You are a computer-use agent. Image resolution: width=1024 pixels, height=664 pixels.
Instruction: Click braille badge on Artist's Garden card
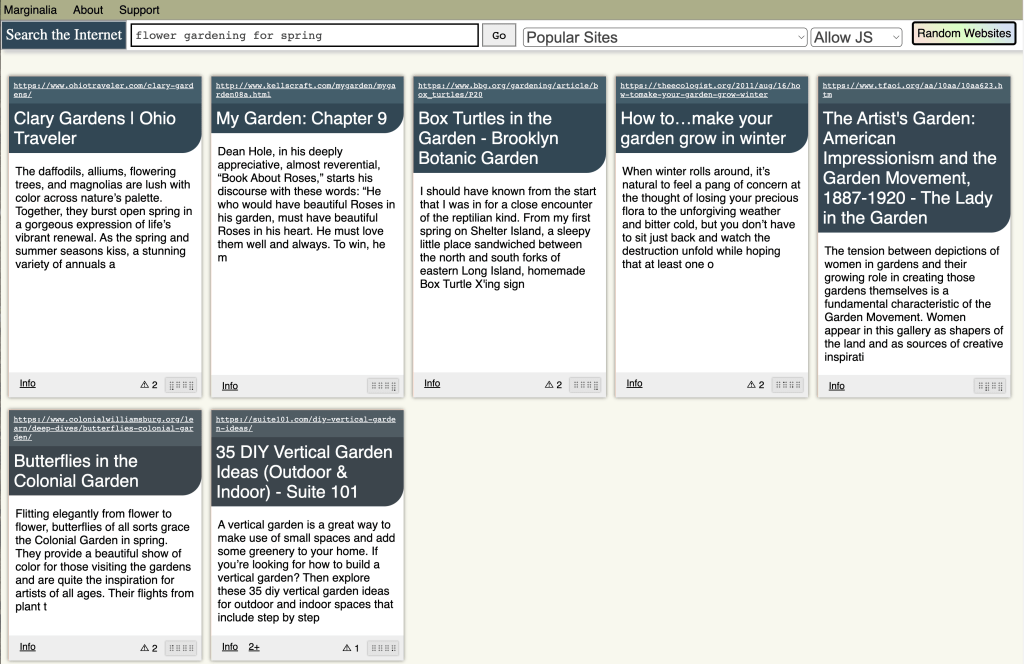(x=990, y=386)
